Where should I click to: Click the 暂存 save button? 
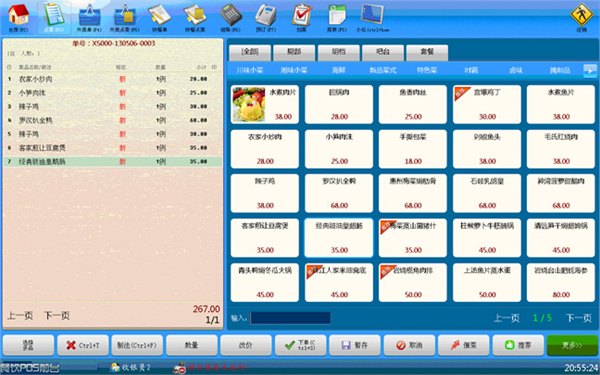pyautogui.click(x=355, y=345)
